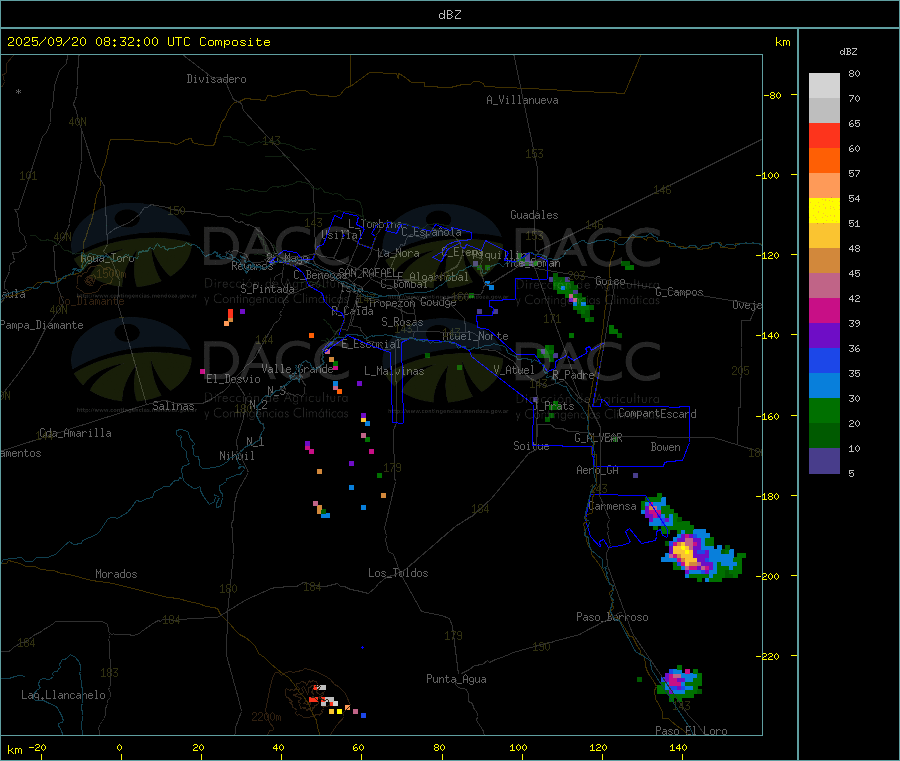The height and width of the screenshot is (761, 900).
Task: Click the G_Campos label
Action: click(679, 292)
